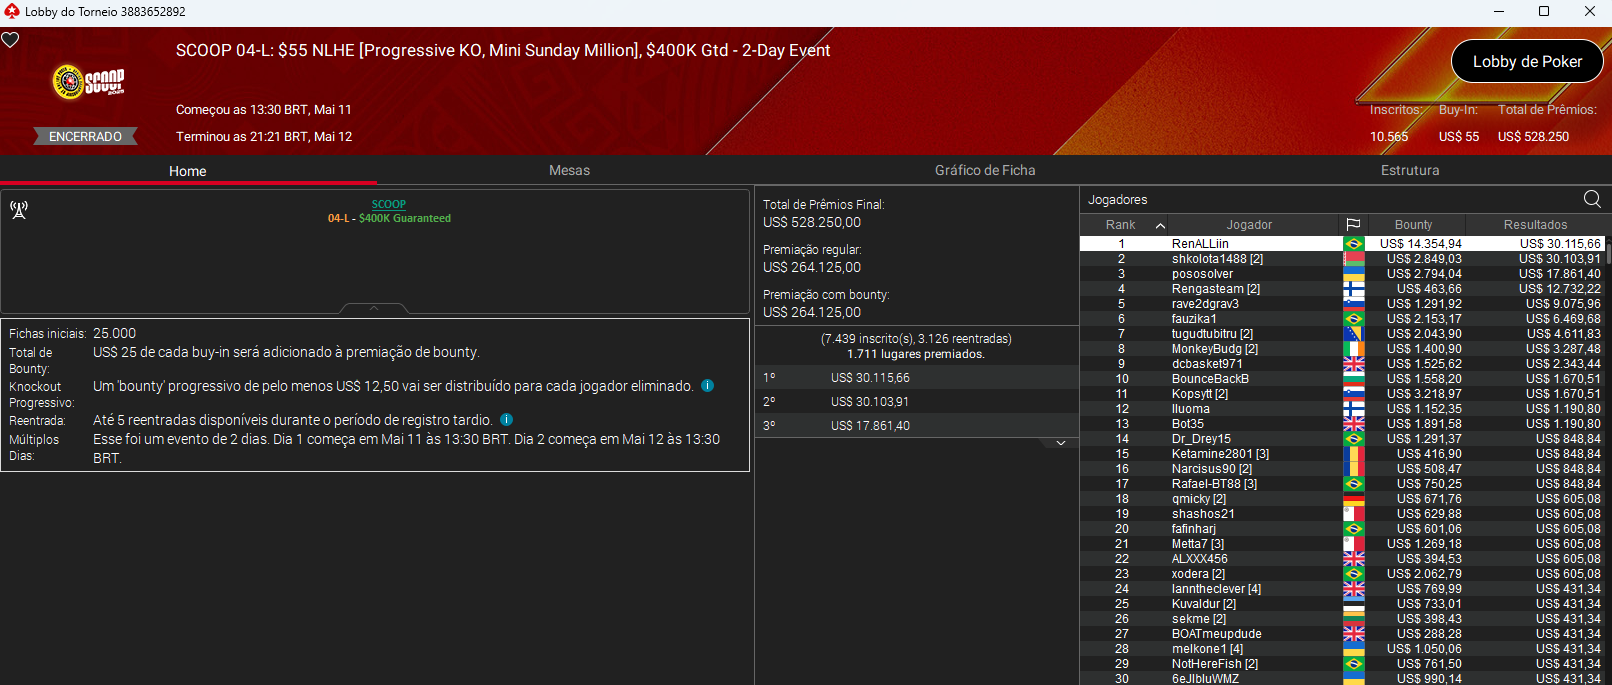This screenshot has width=1612, height=685.
Task: Open the player search magnifier icon
Action: (x=1592, y=199)
